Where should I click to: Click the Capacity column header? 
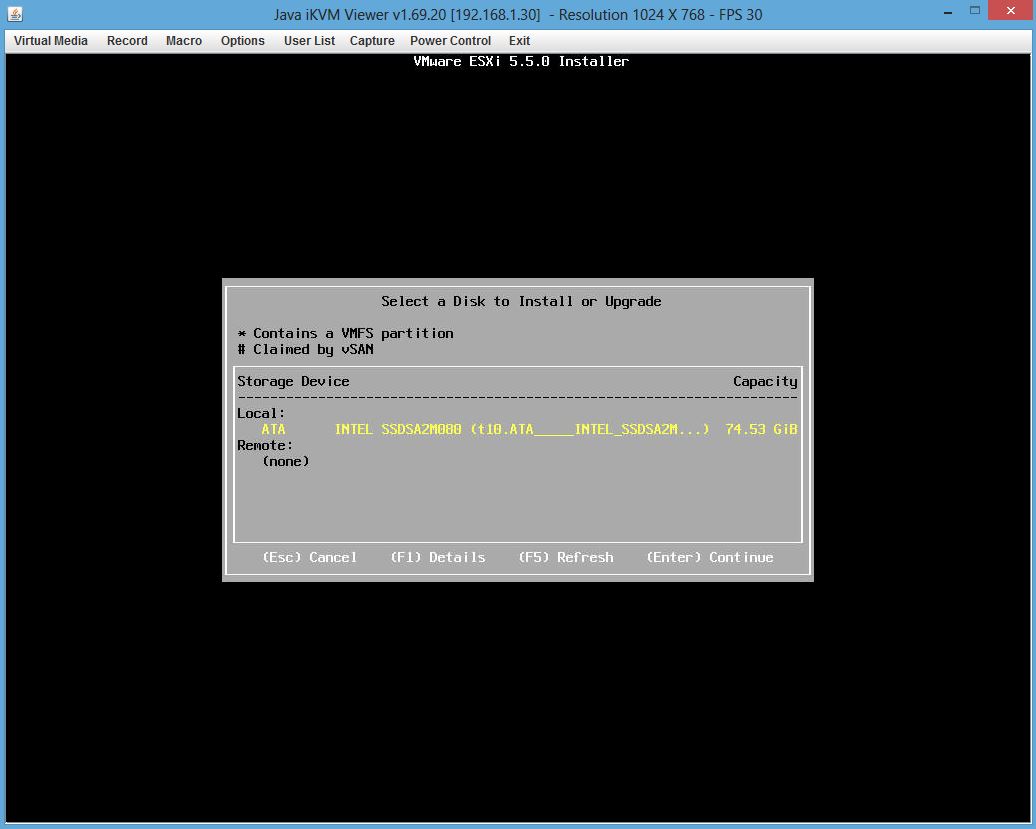765,382
